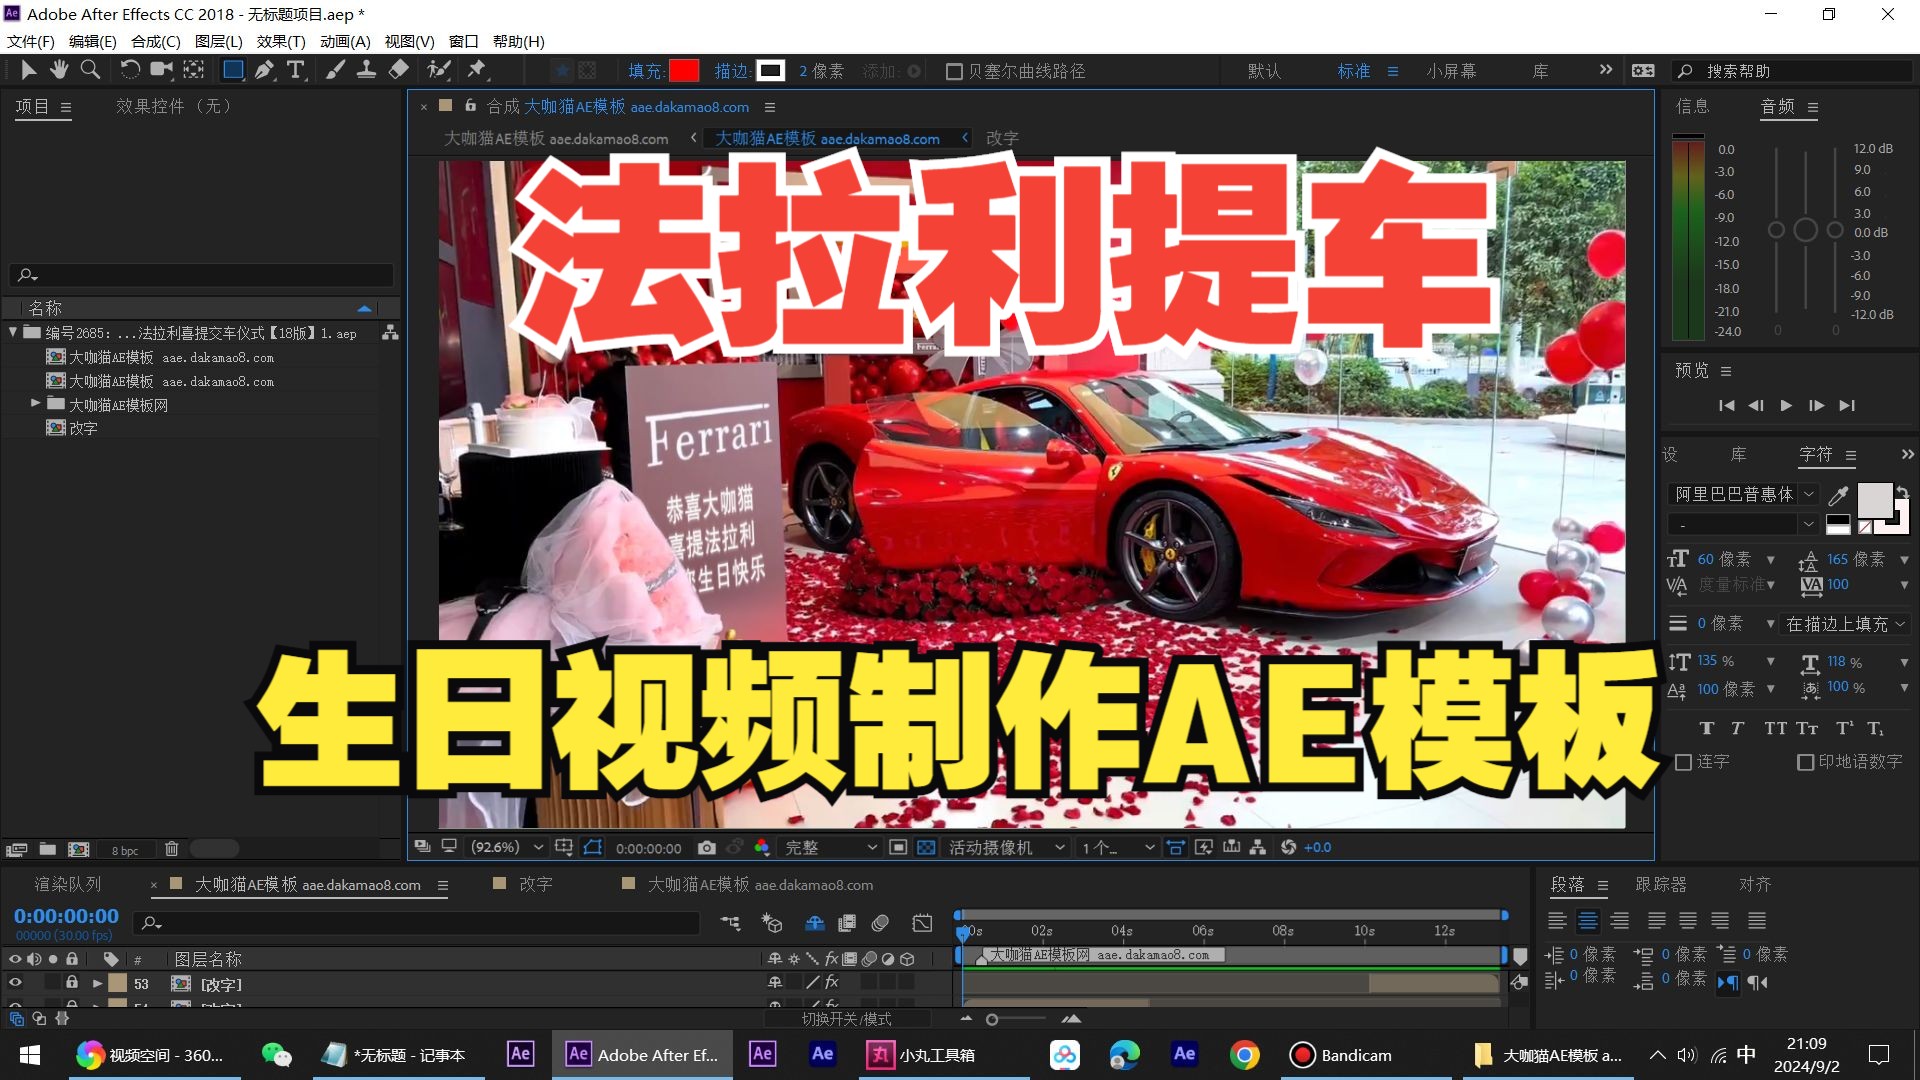Viewport: 1920px width, 1080px height.
Task: Open the stroke option 在描边上填充 dropdown
Action: coord(1846,624)
